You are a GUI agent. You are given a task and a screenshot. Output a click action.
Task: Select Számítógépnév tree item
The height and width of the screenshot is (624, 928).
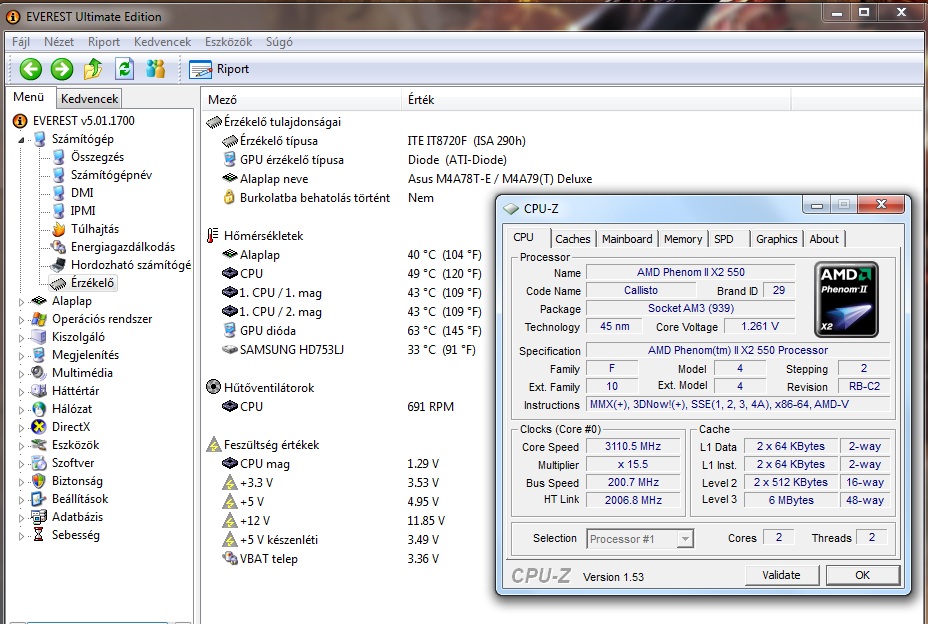[111, 175]
